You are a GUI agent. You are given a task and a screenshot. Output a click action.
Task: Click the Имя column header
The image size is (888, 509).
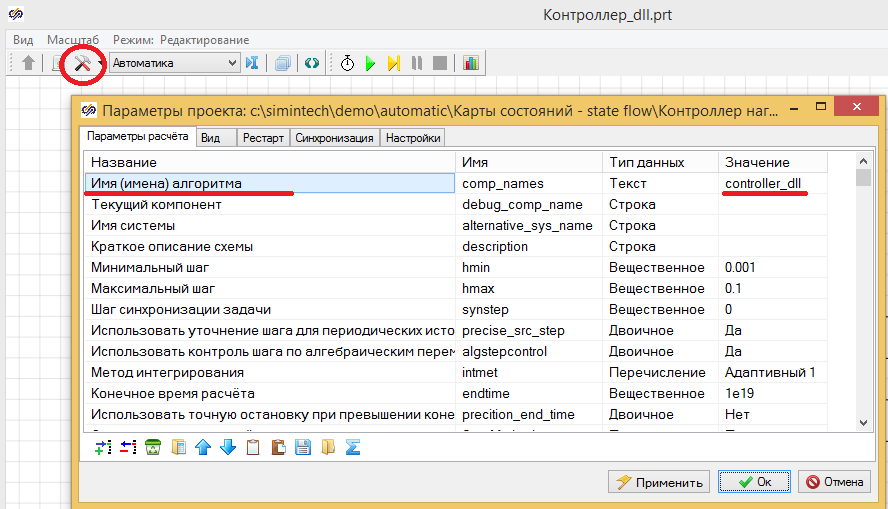tap(529, 162)
